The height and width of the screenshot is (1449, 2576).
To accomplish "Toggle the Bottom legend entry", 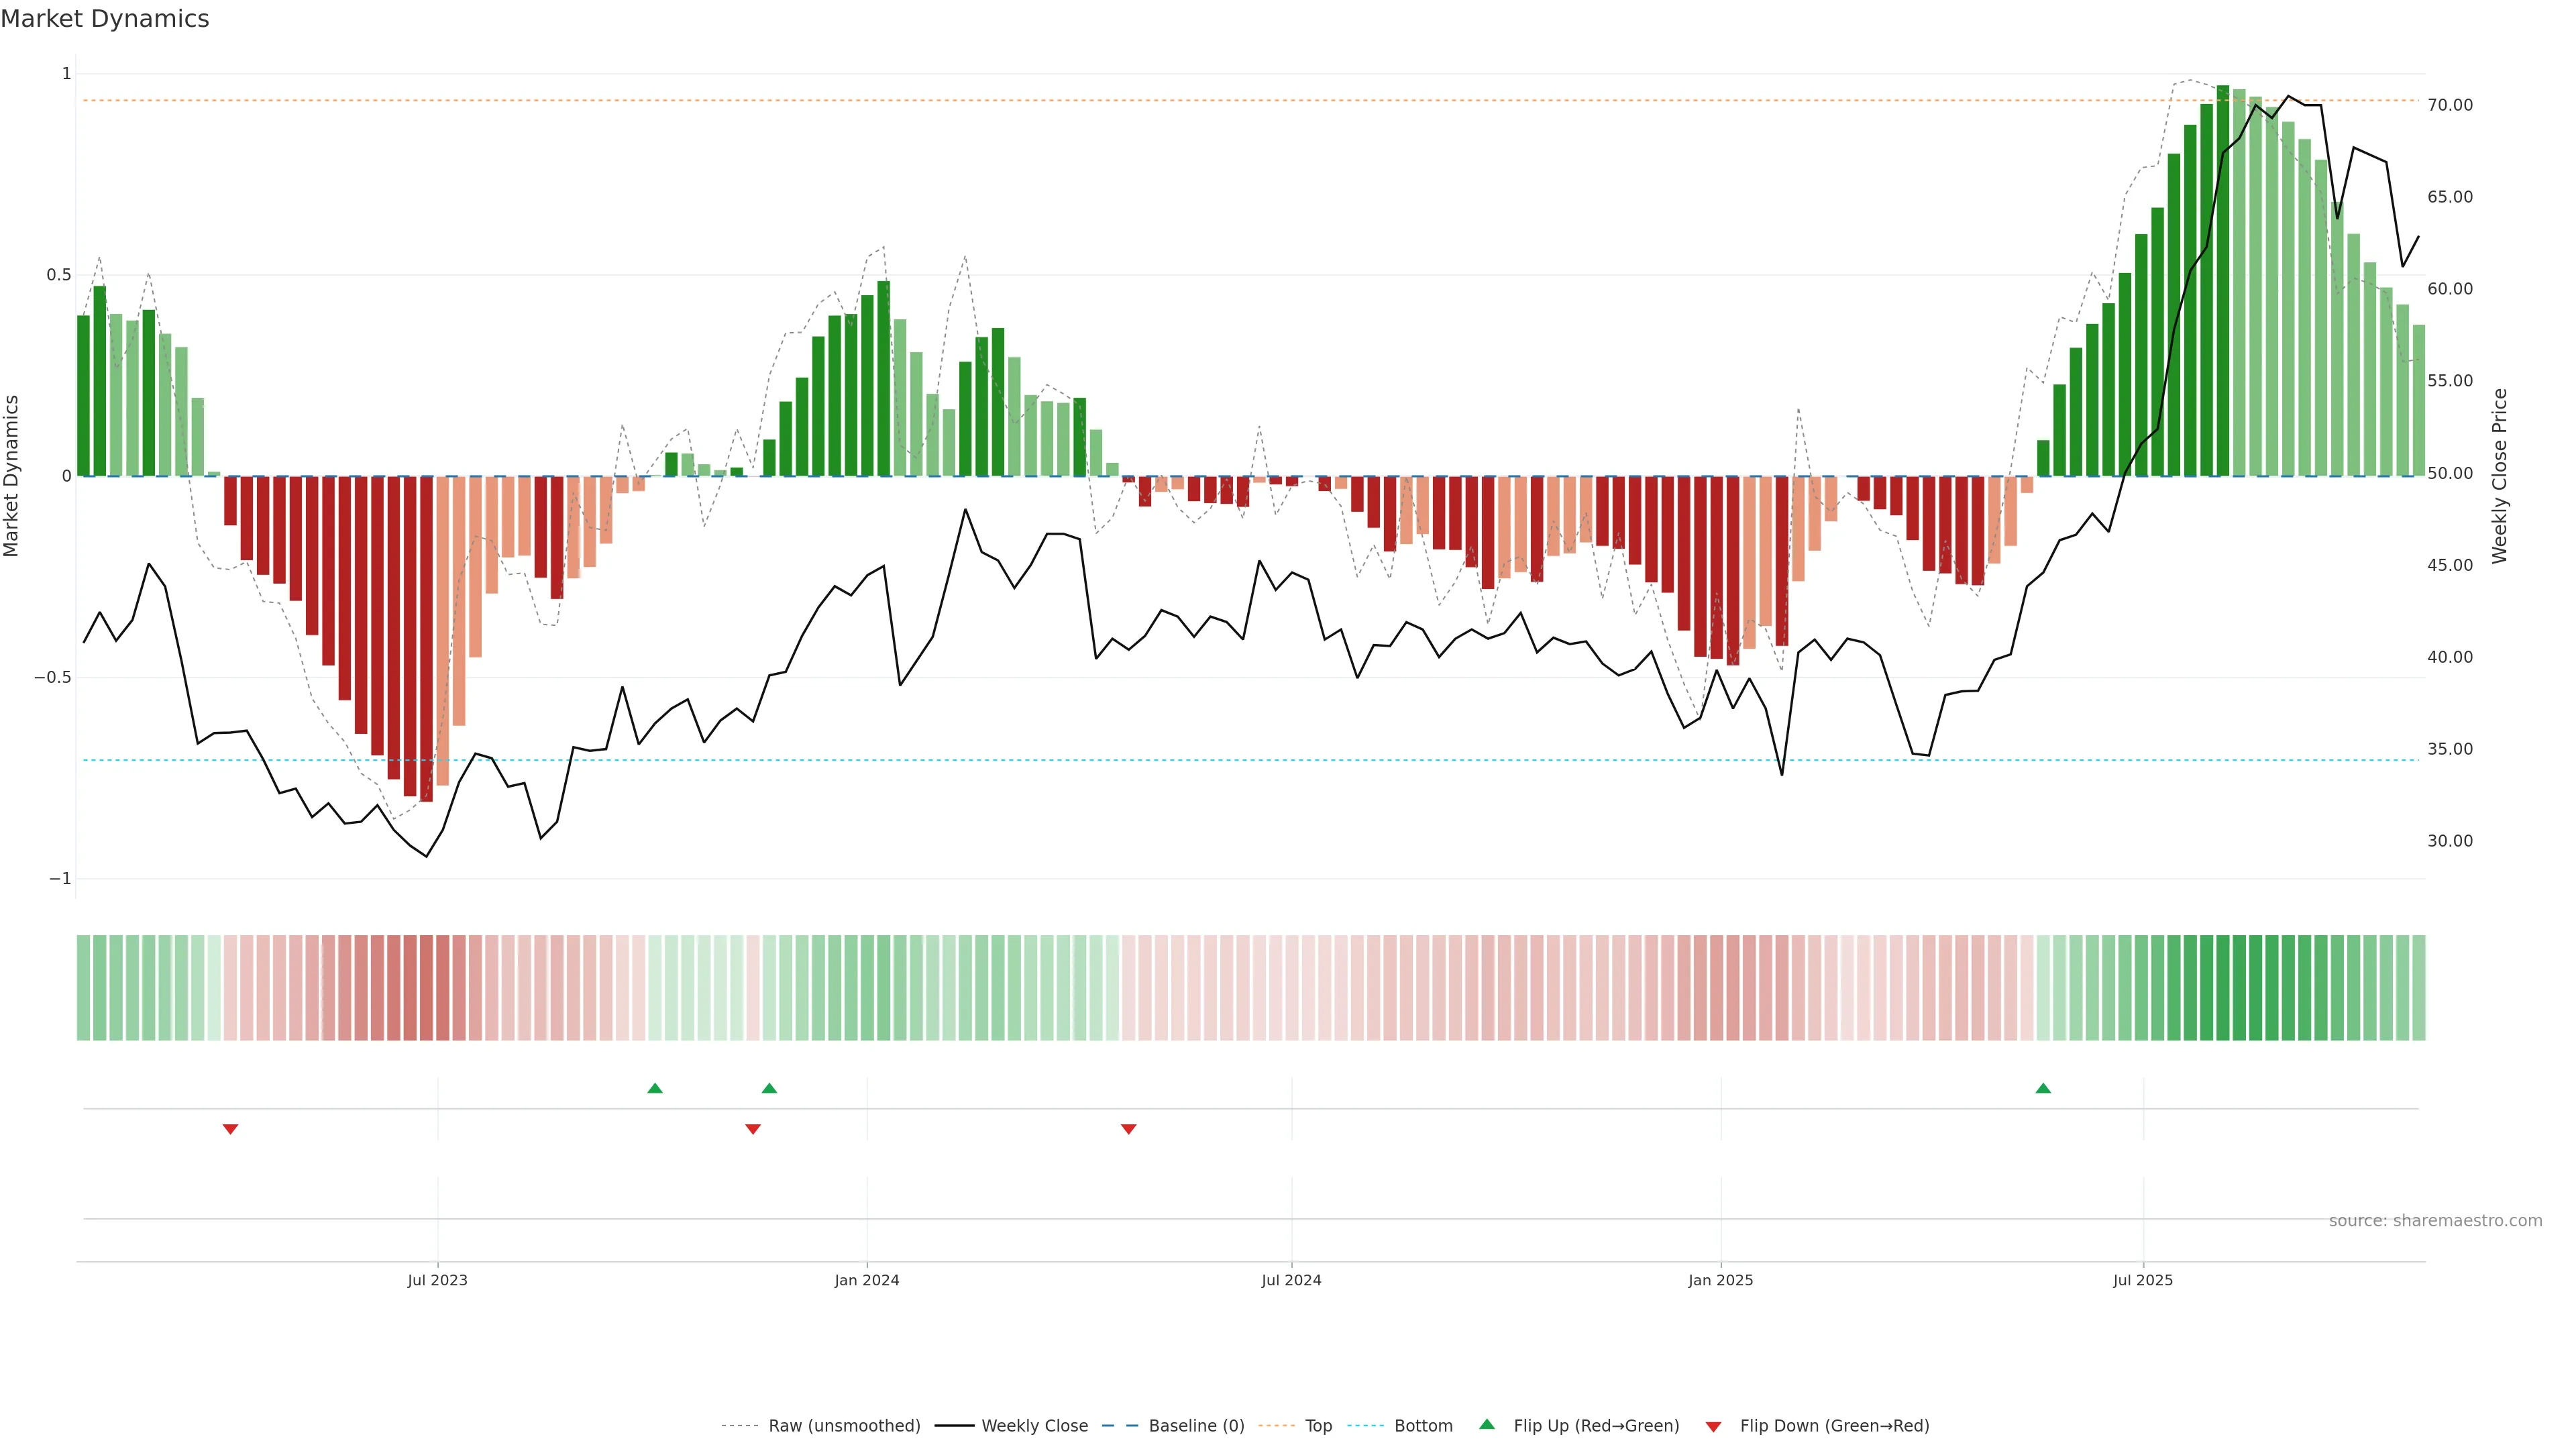I will point(1423,1426).
